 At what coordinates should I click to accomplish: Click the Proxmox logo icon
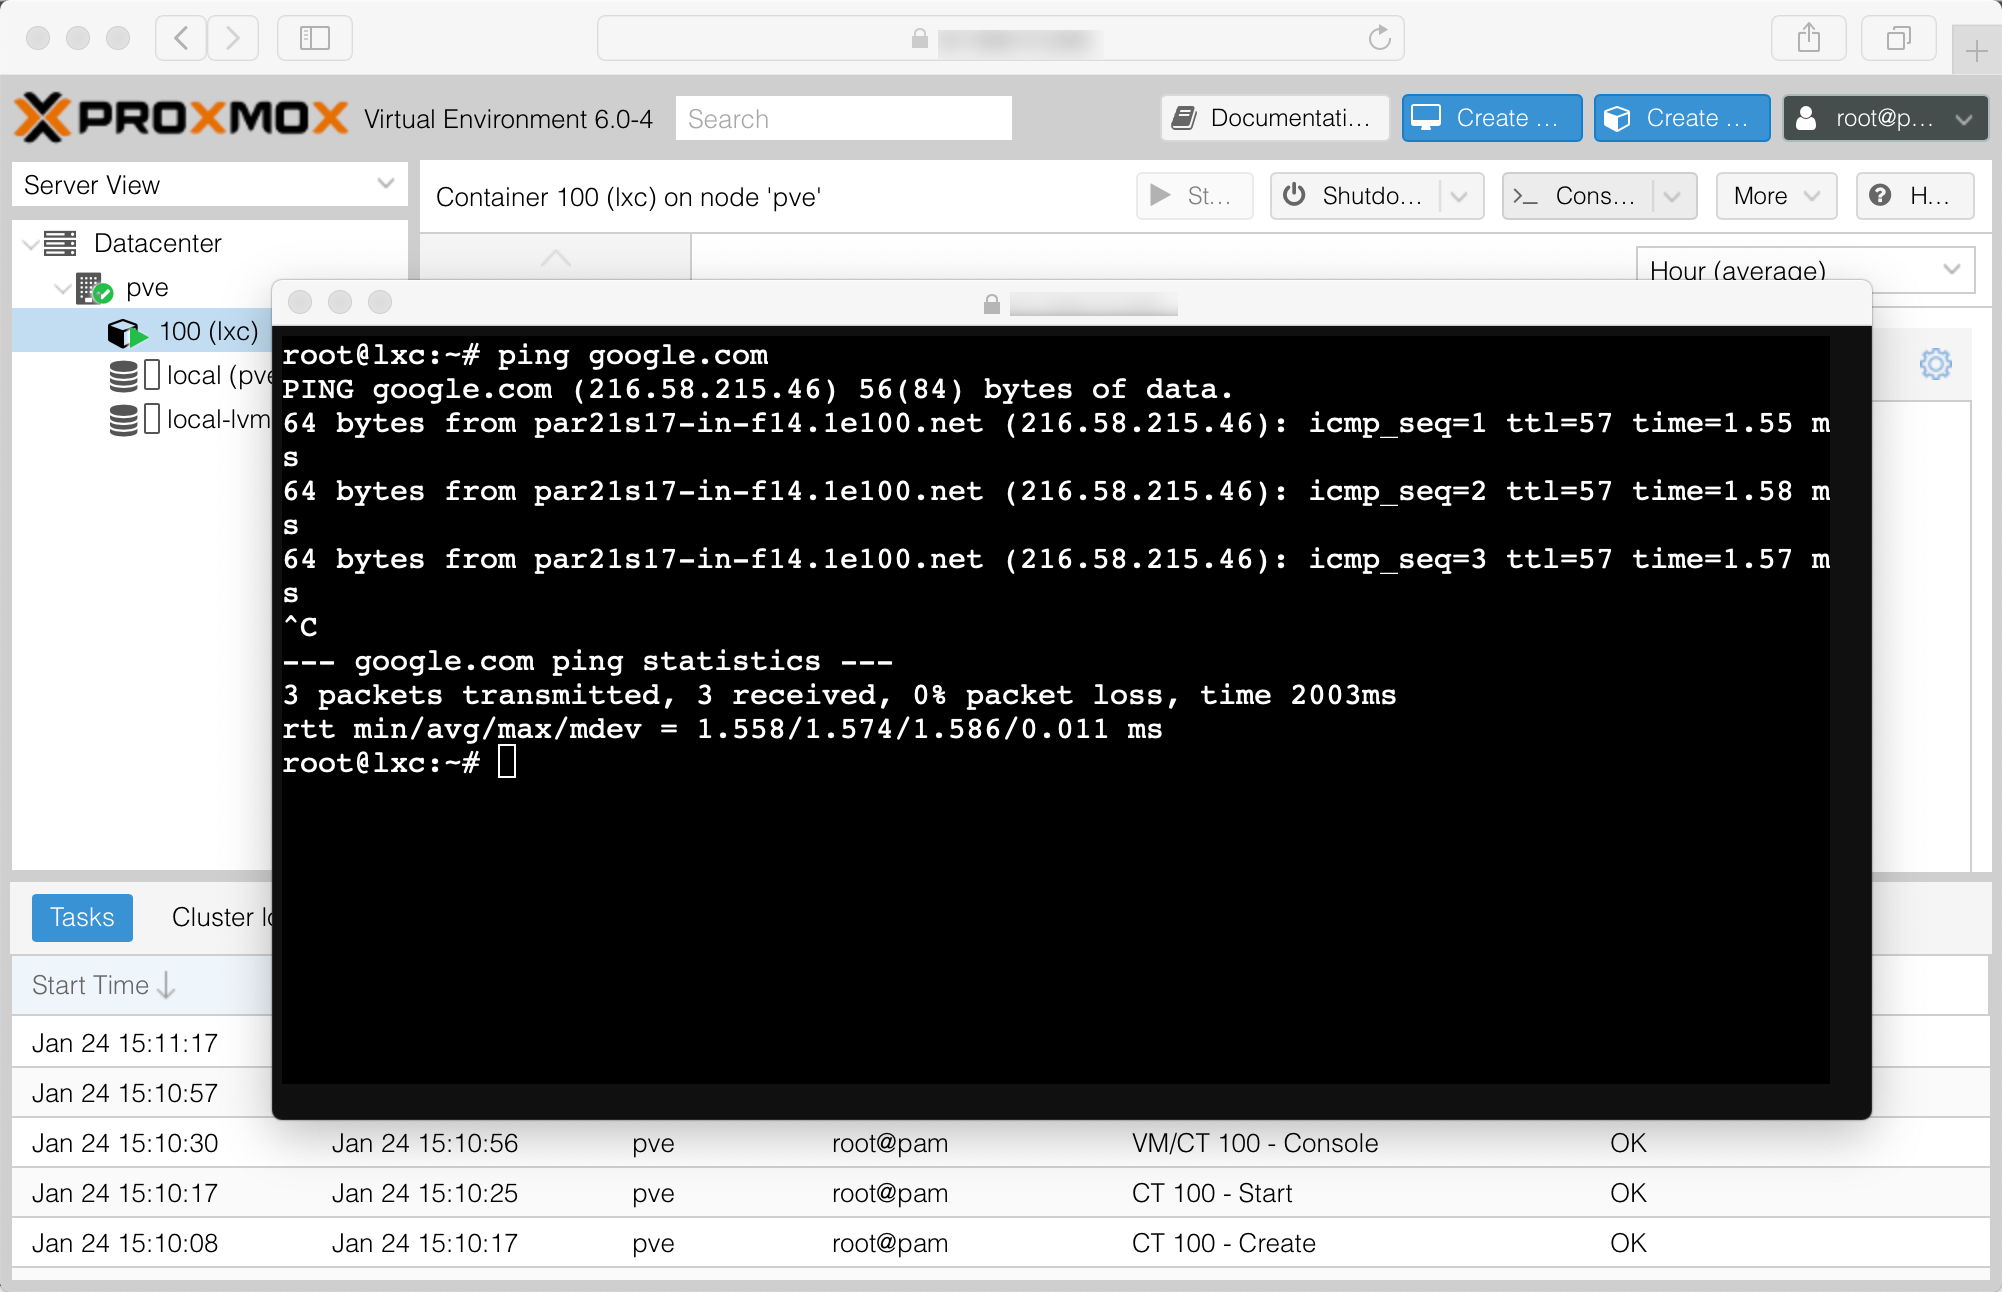(43, 118)
